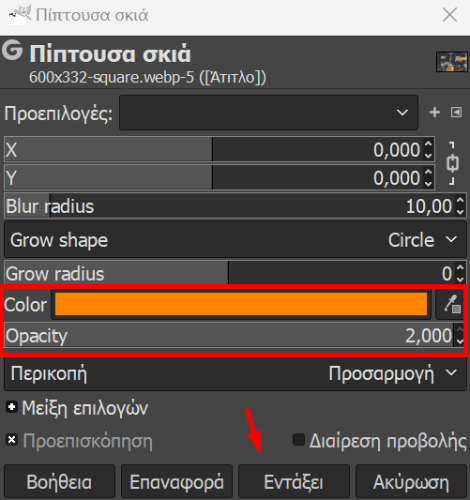Screen dimensions: 470x500
Task: Click the GEGL logo icon
Action: point(12,51)
